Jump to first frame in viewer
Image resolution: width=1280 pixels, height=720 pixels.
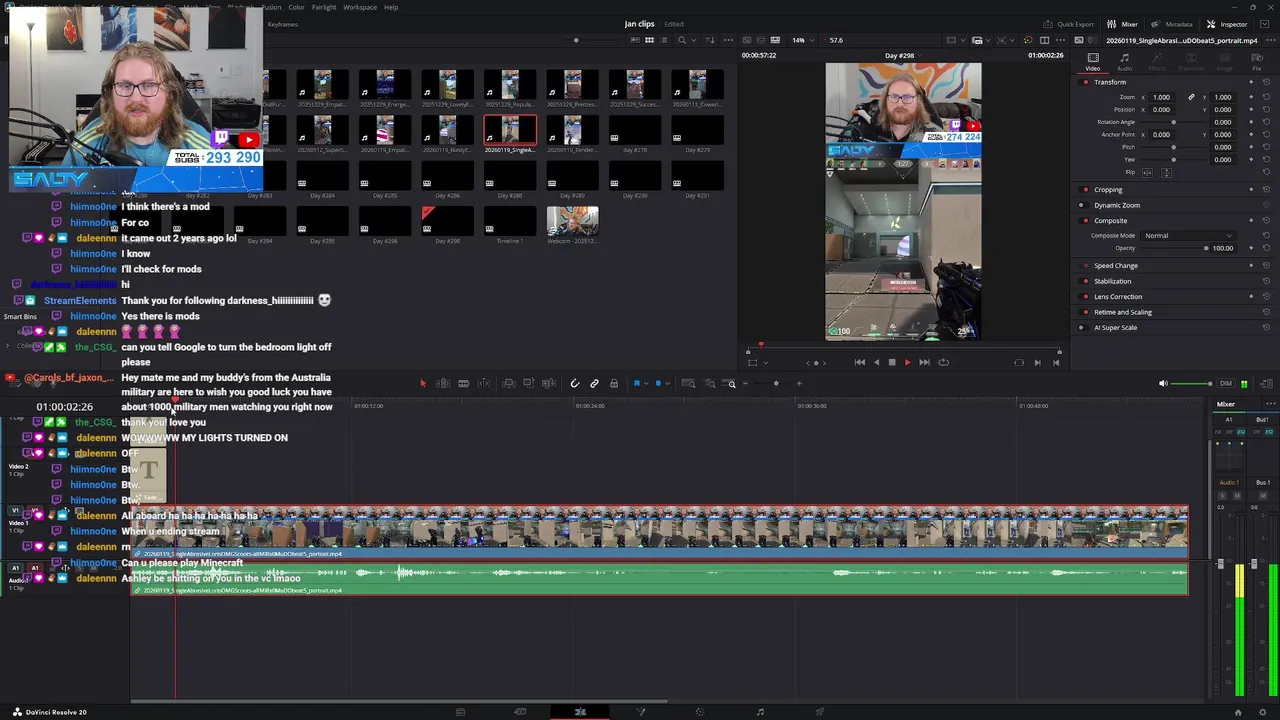[x=860, y=362]
